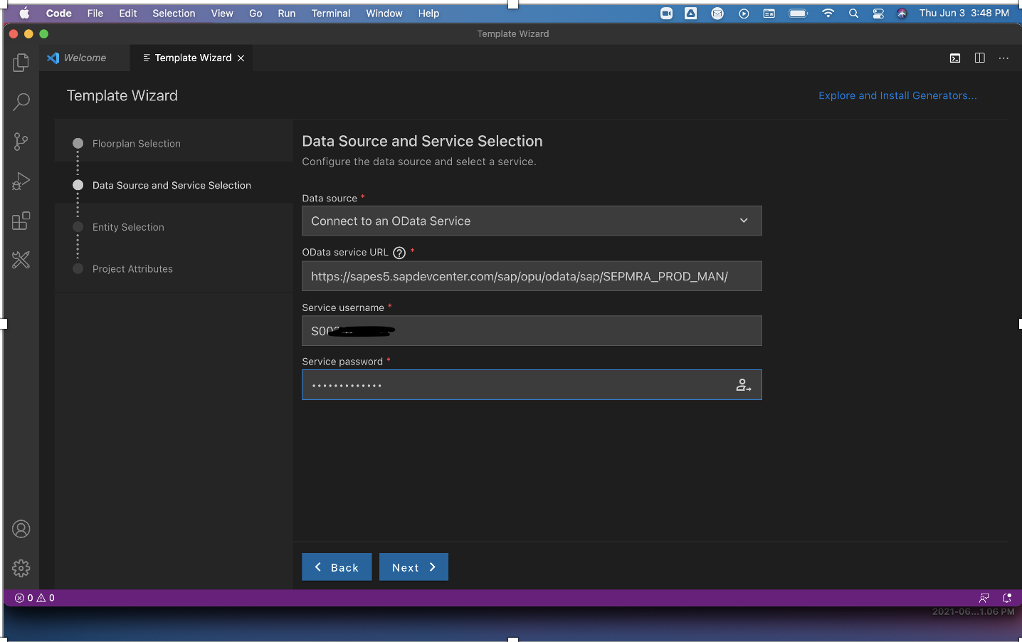The width and height of the screenshot is (1022, 642).
Task: Open the Manage gear icon
Action: [21, 568]
